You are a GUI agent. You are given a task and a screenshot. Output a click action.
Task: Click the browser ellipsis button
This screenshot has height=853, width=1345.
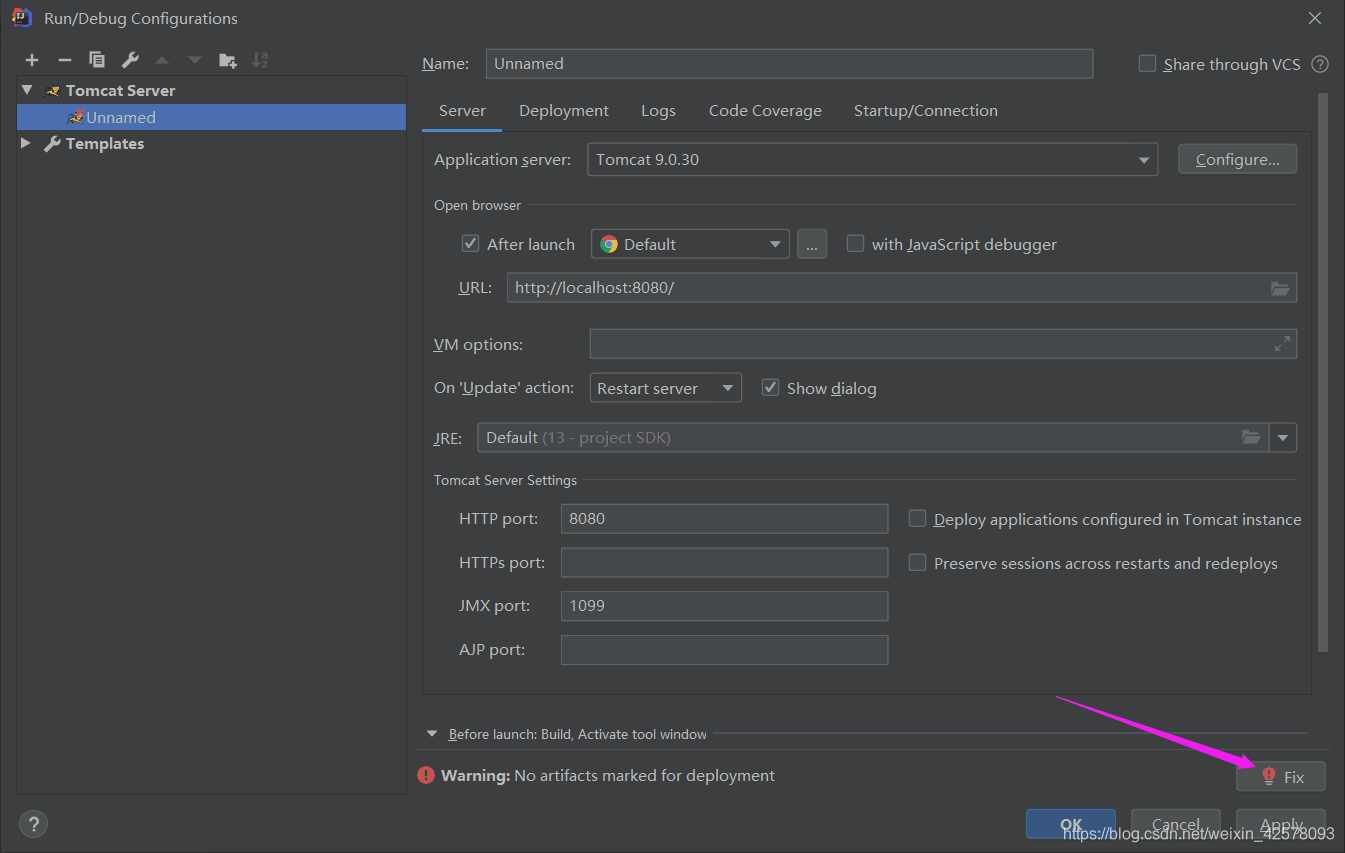(x=812, y=244)
